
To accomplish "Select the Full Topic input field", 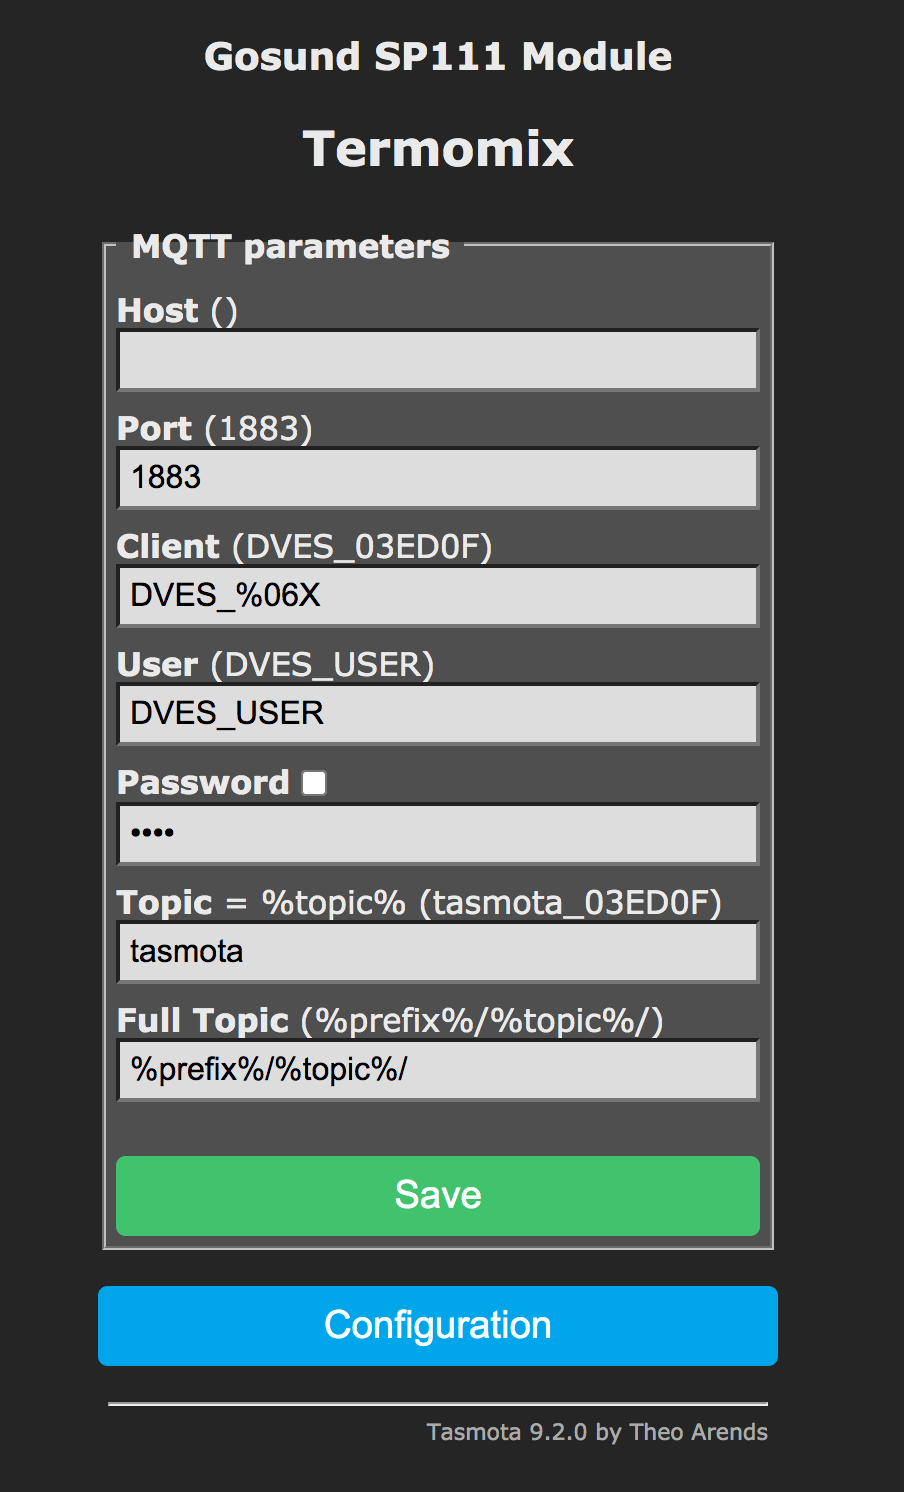I will (438, 1070).
